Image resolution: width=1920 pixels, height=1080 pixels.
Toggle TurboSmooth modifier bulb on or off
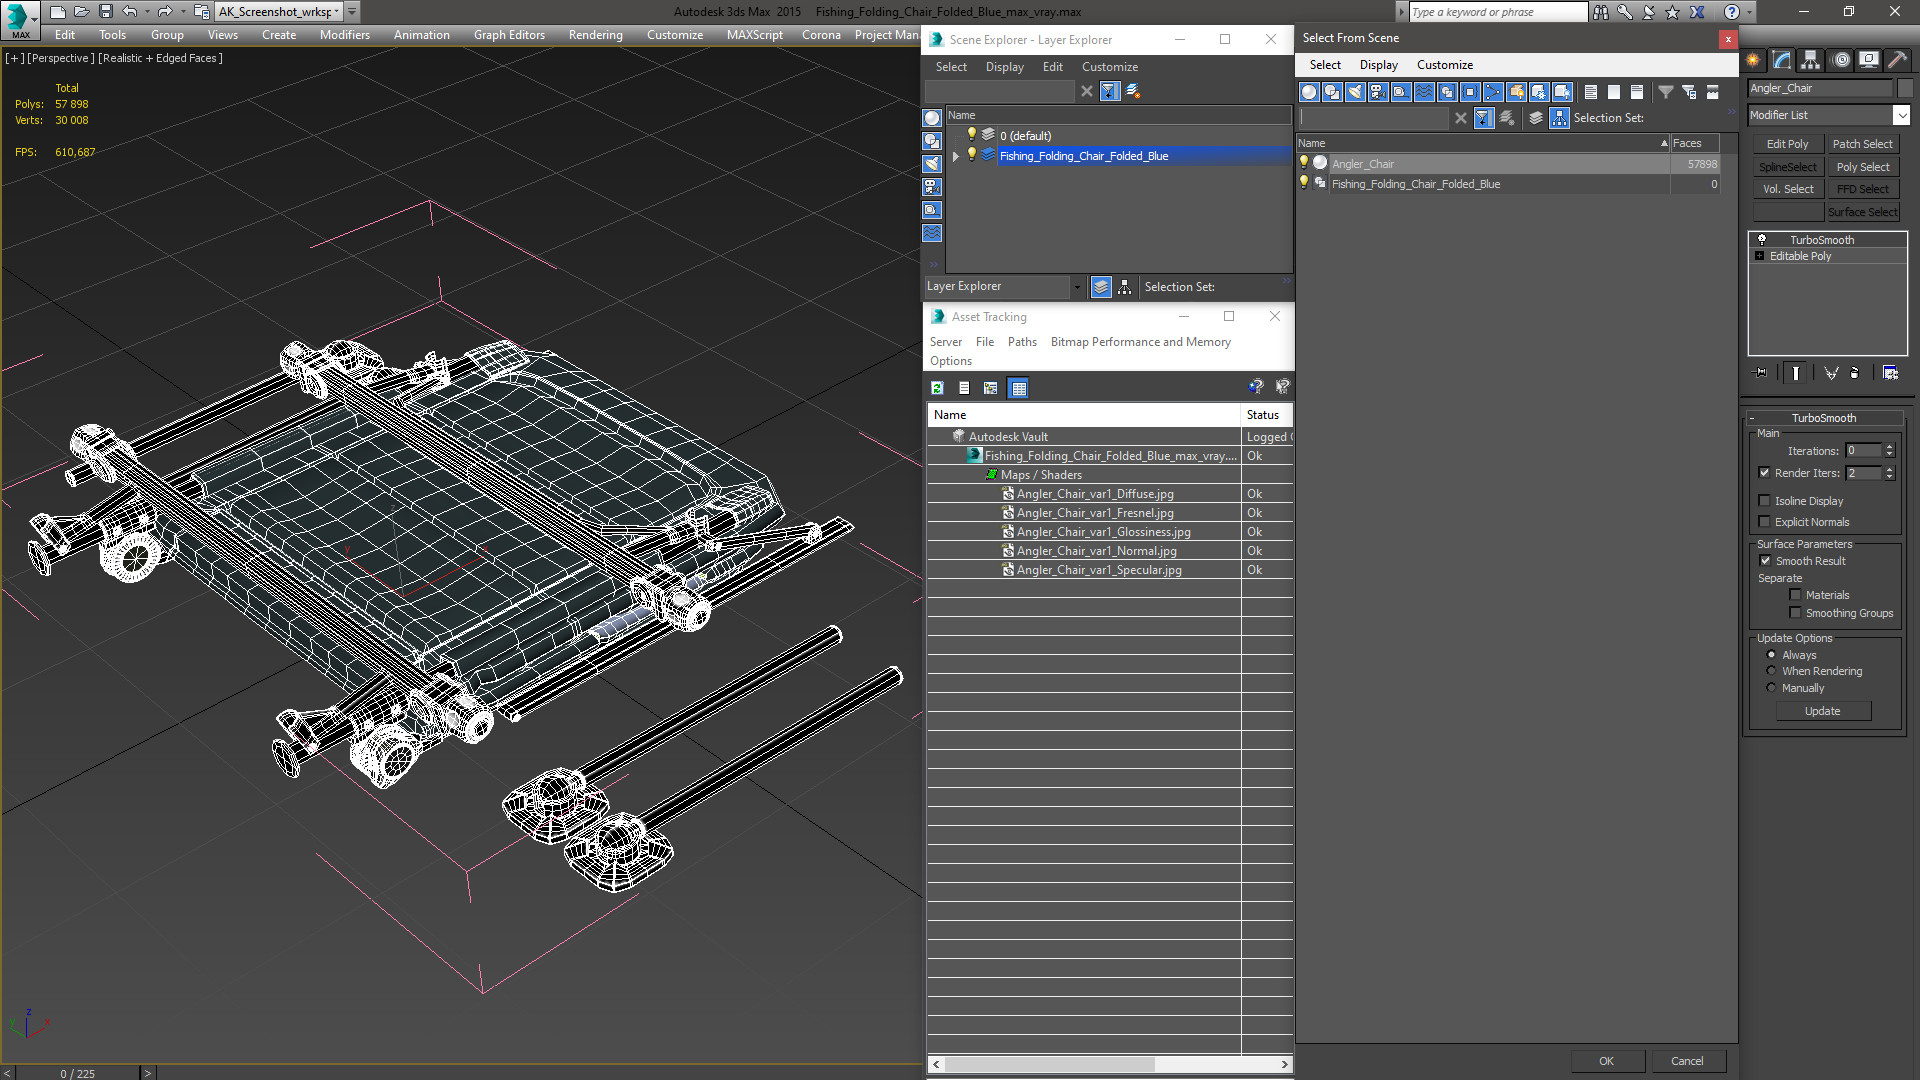pos(1762,240)
